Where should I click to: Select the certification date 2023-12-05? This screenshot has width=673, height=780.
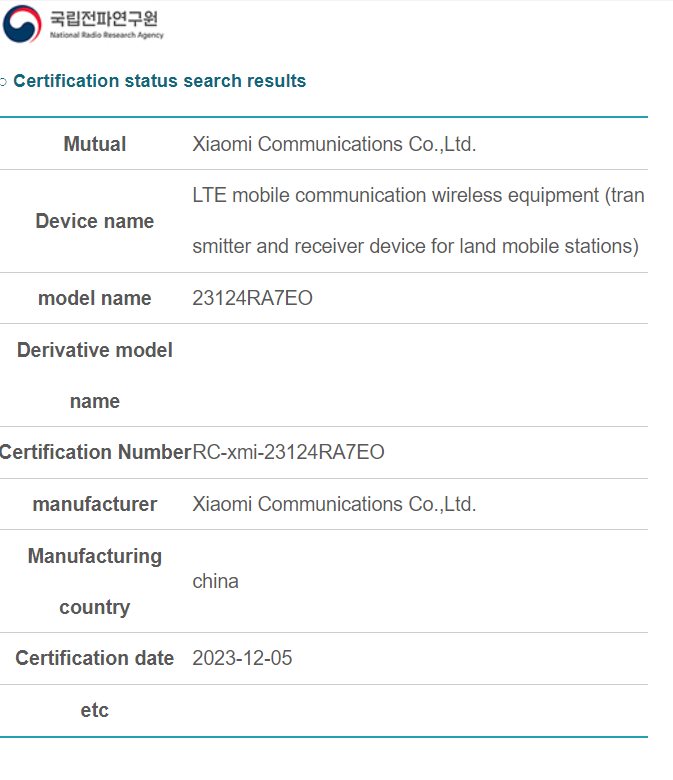(242, 658)
